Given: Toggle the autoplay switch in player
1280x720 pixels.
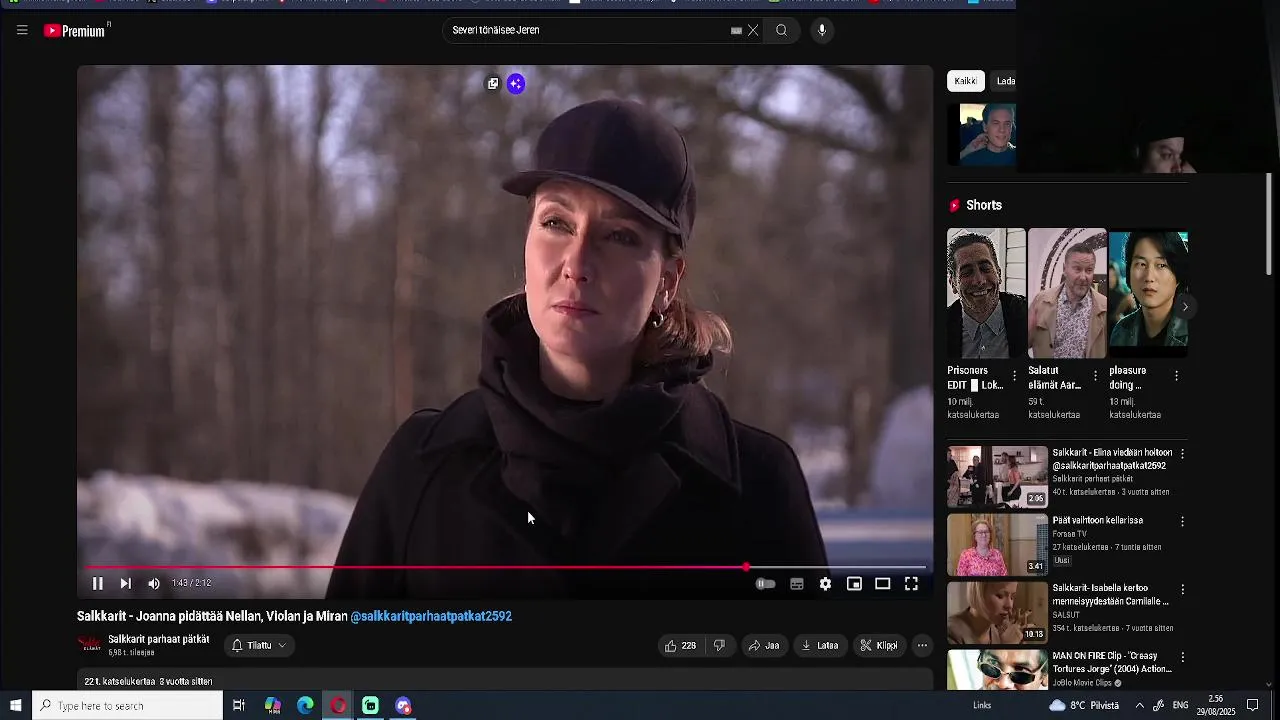Looking at the screenshot, I should 765,584.
